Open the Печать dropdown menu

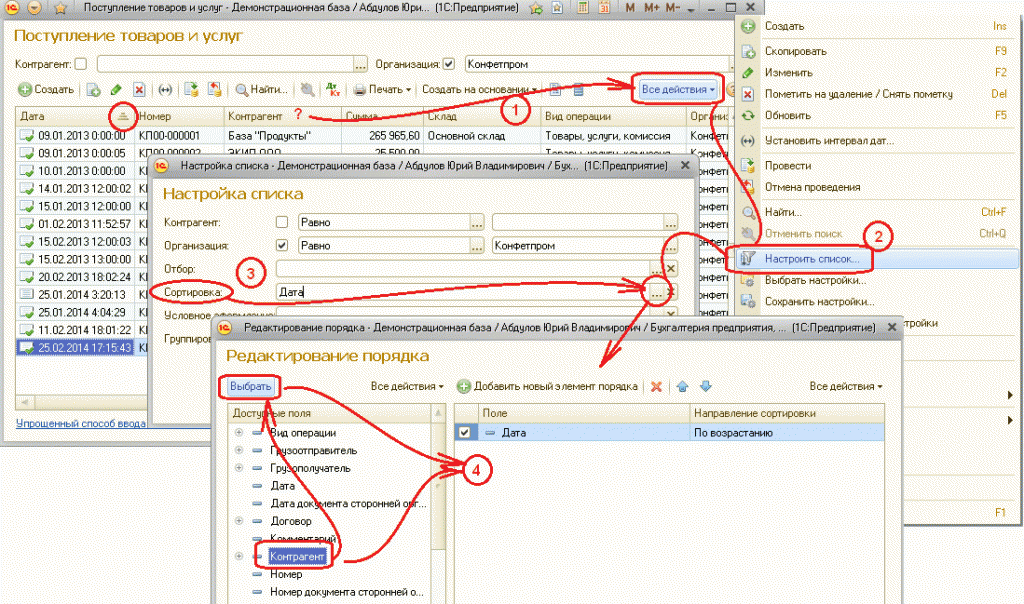[x=382, y=90]
